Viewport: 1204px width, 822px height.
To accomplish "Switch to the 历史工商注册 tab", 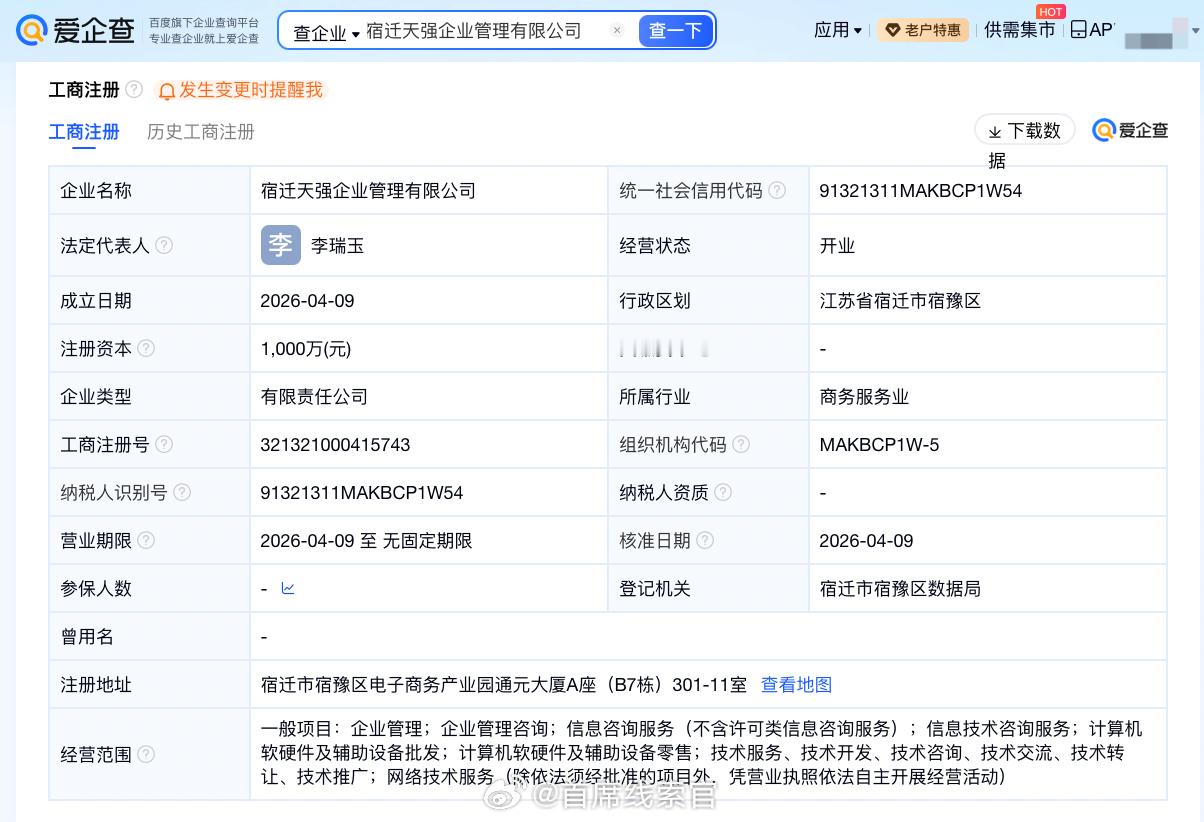I will [199, 131].
